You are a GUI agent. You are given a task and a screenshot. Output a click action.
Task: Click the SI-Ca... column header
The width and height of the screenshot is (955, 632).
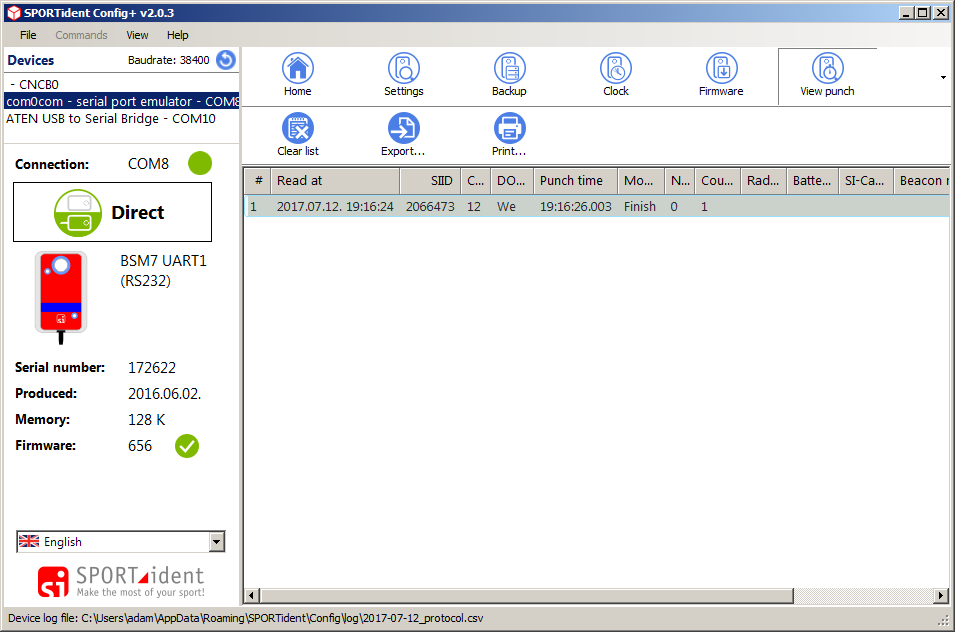click(865, 181)
